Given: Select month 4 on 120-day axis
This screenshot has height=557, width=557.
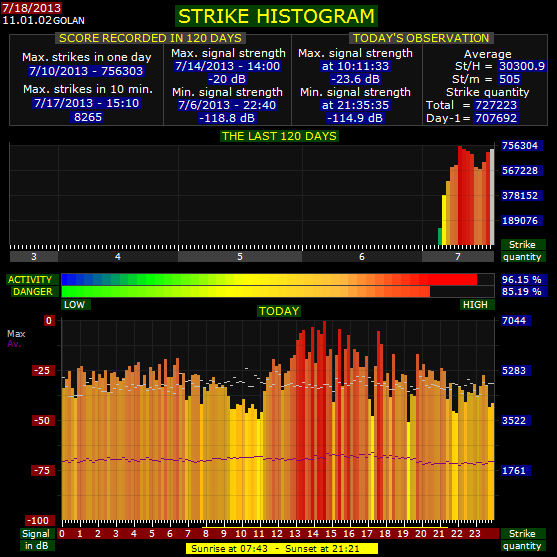Looking at the screenshot, I should click(x=118, y=256).
